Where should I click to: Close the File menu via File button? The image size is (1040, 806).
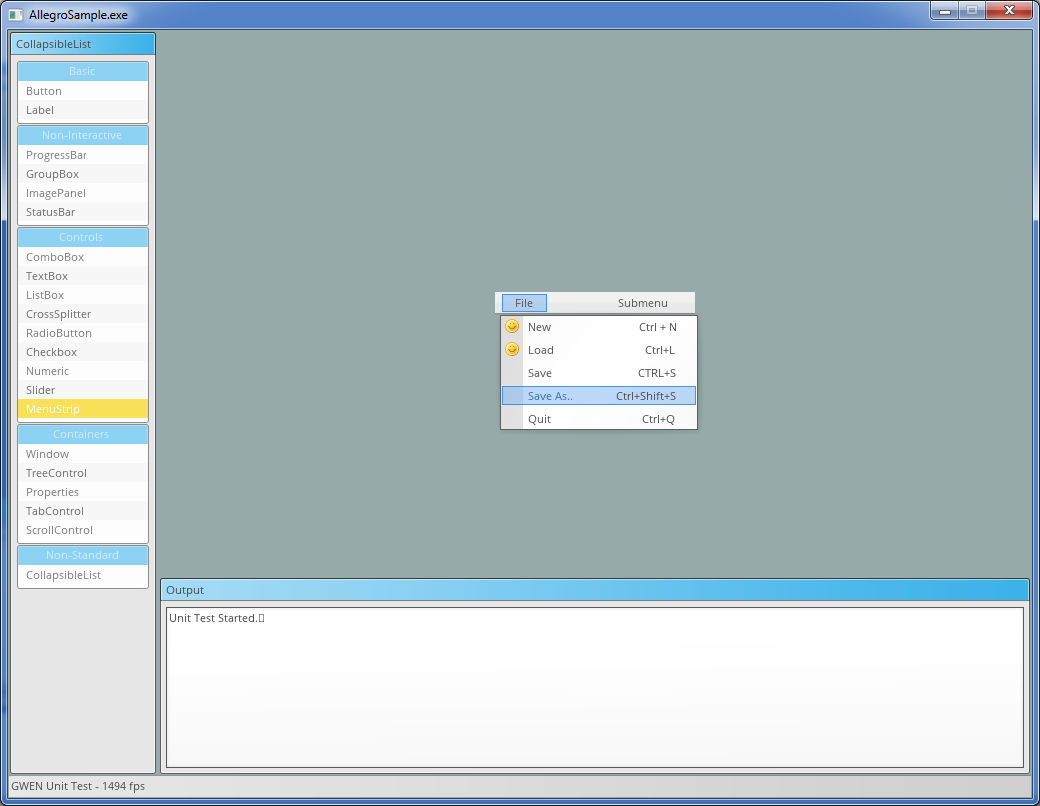point(524,303)
